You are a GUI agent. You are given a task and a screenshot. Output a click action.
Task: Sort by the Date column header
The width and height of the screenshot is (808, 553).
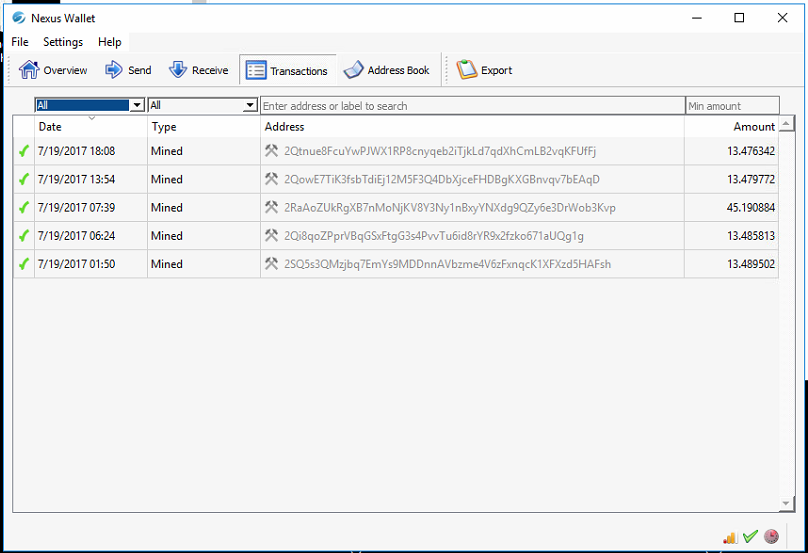(91, 127)
